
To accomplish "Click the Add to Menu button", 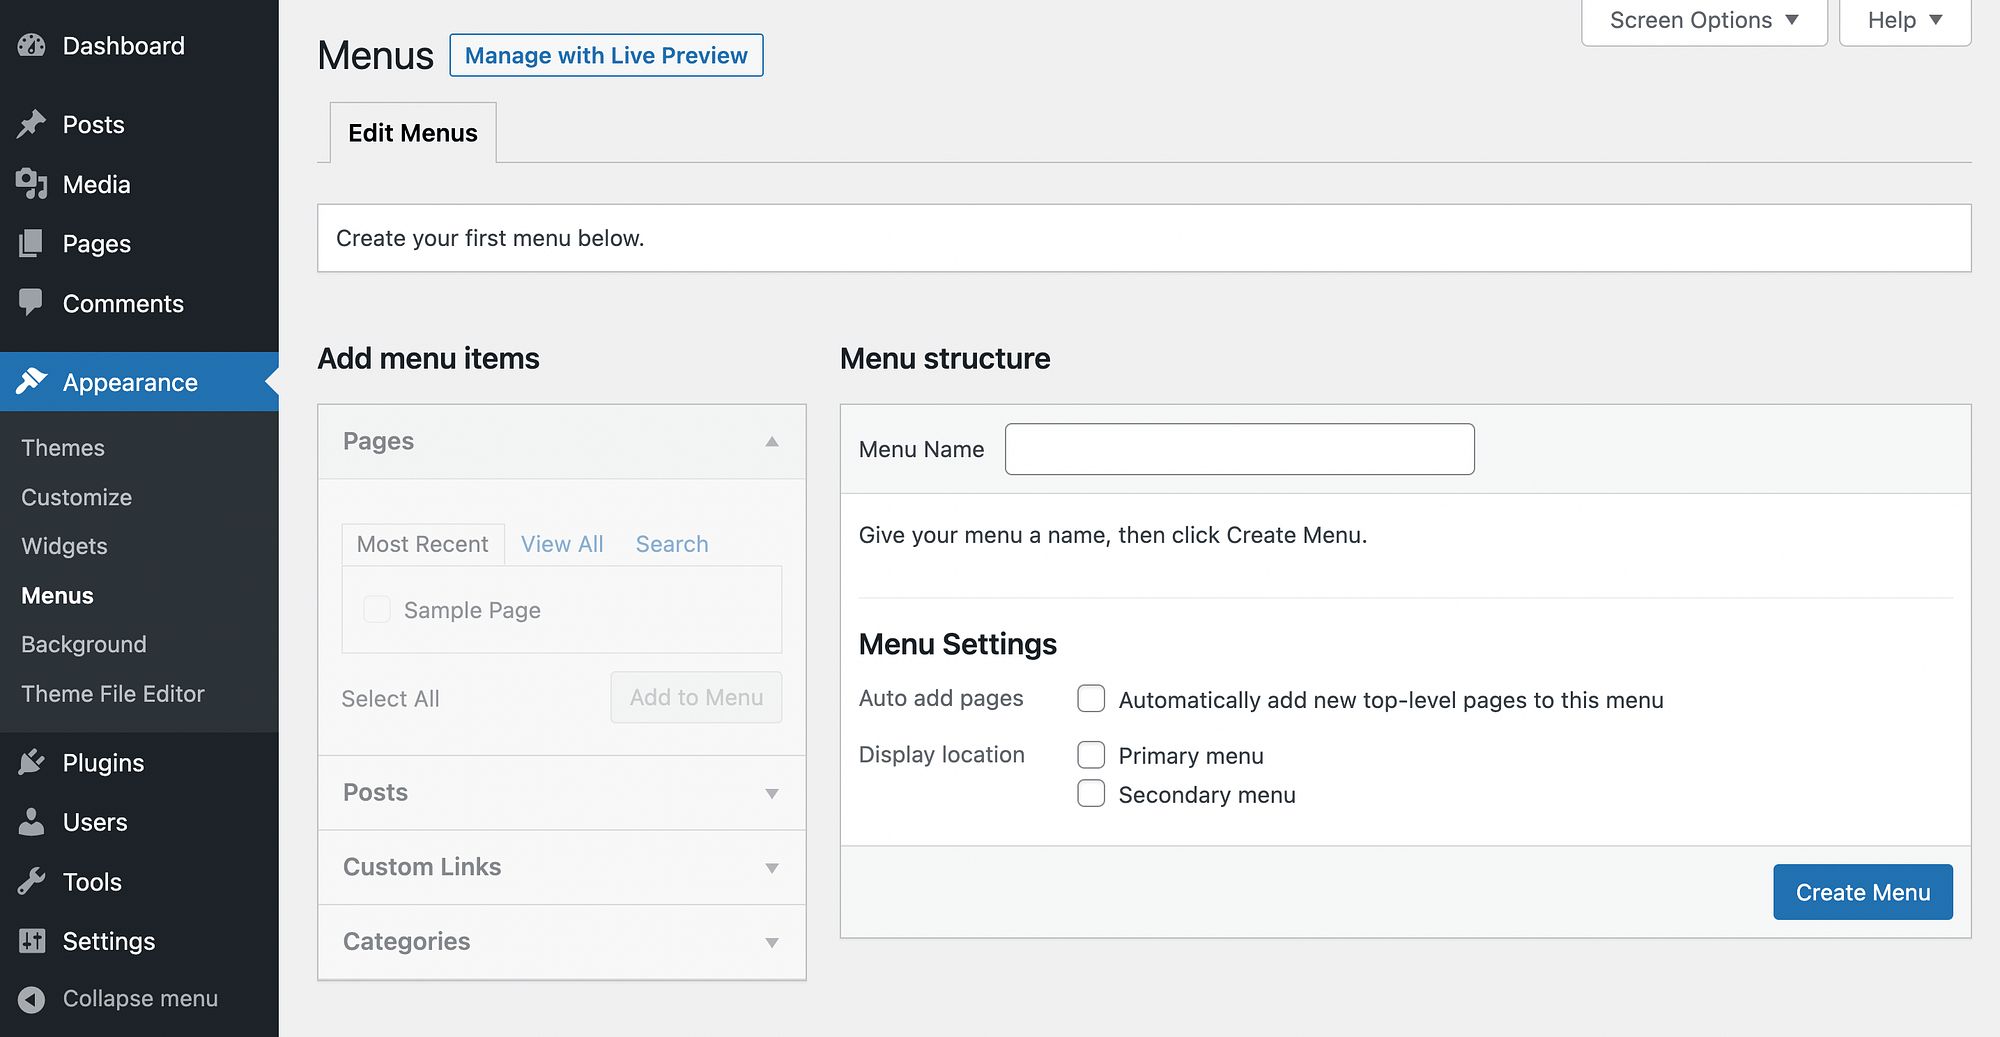I will tap(696, 697).
